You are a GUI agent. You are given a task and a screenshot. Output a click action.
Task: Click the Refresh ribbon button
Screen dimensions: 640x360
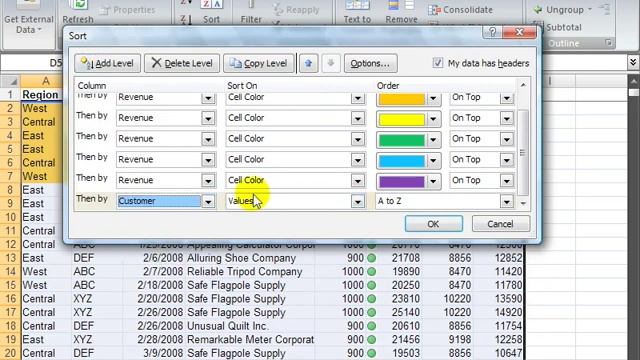pos(78,13)
